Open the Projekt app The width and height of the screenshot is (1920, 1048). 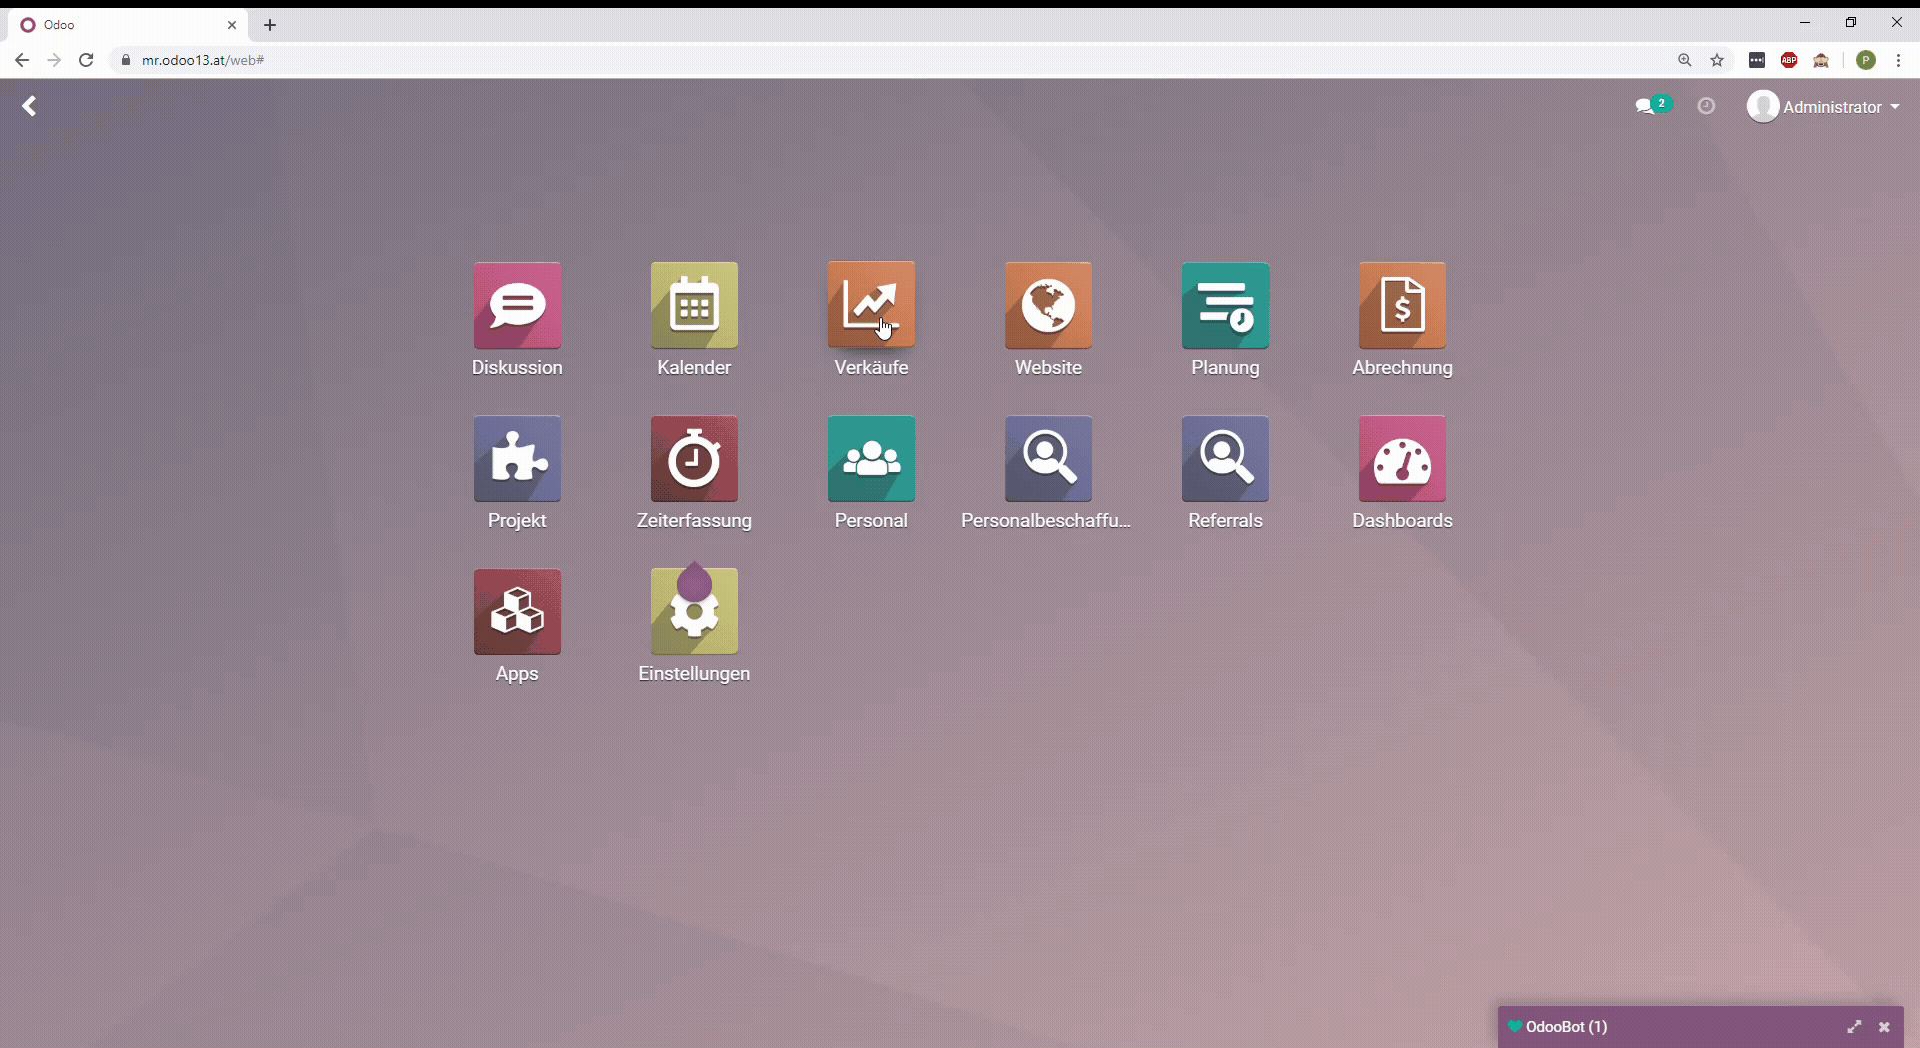click(x=517, y=458)
